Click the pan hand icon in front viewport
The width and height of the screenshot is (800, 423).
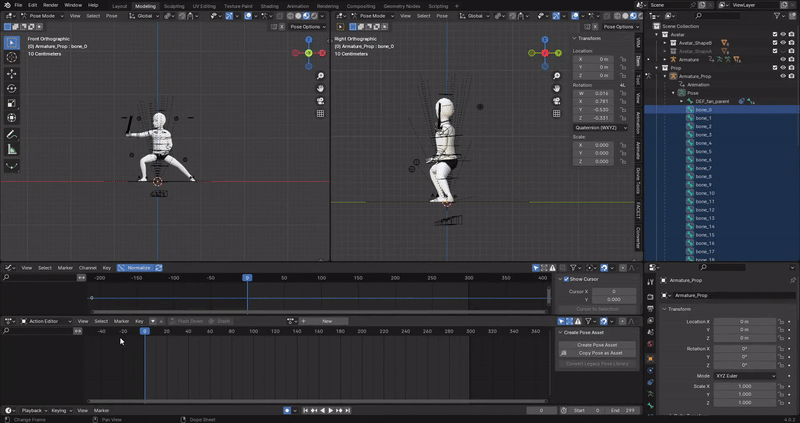click(x=320, y=88)
